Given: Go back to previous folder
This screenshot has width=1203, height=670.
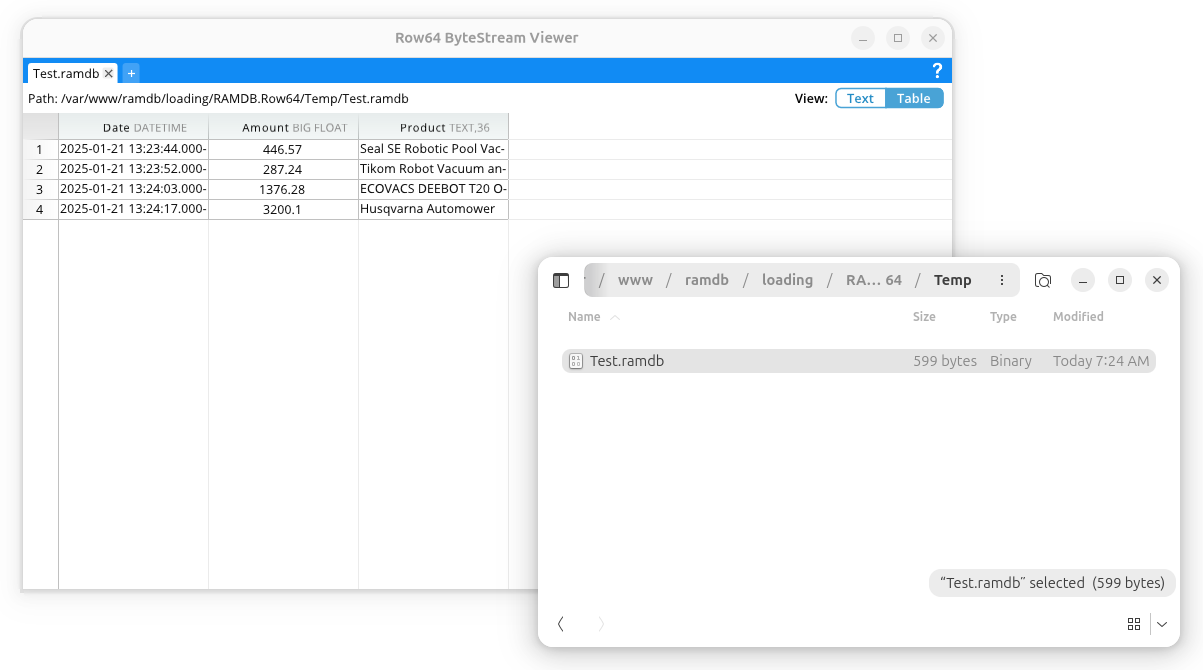Looking at the screenshot, I should (x=561, y=624).
